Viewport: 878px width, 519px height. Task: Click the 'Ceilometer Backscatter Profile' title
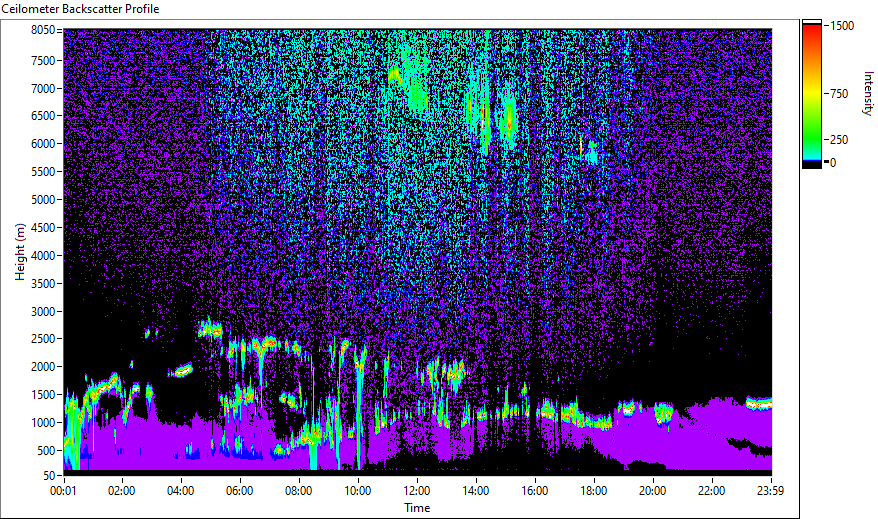coord(80,9)
